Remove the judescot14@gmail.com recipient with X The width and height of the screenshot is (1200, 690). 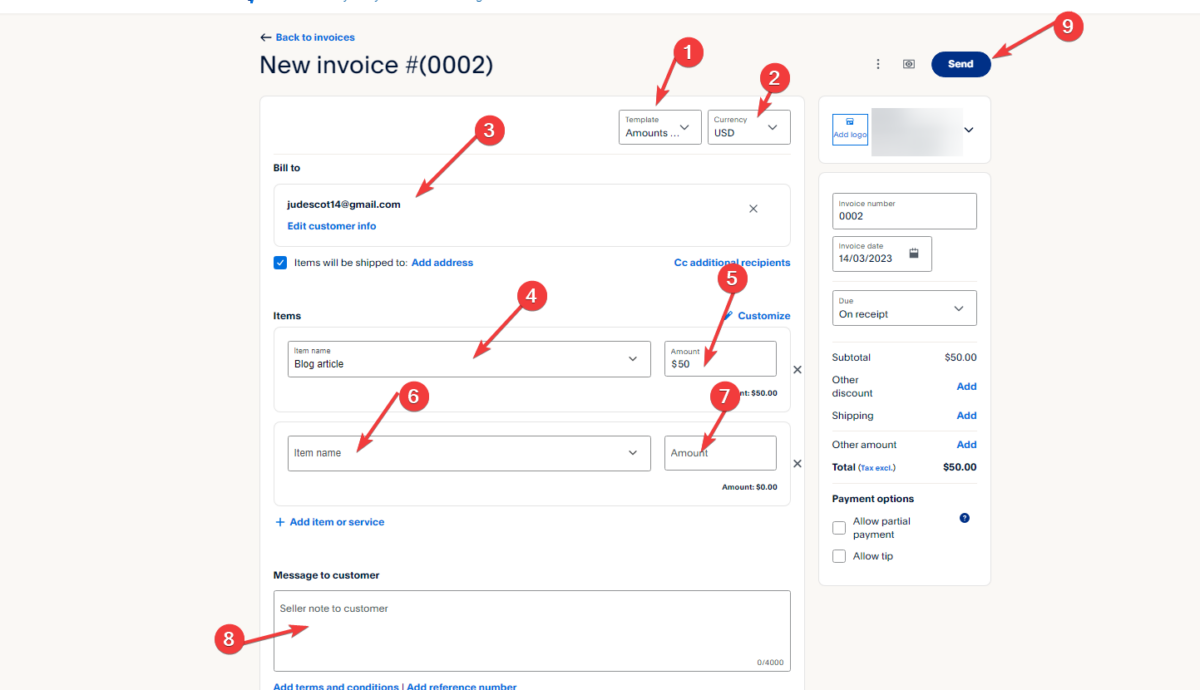point(753,209)
